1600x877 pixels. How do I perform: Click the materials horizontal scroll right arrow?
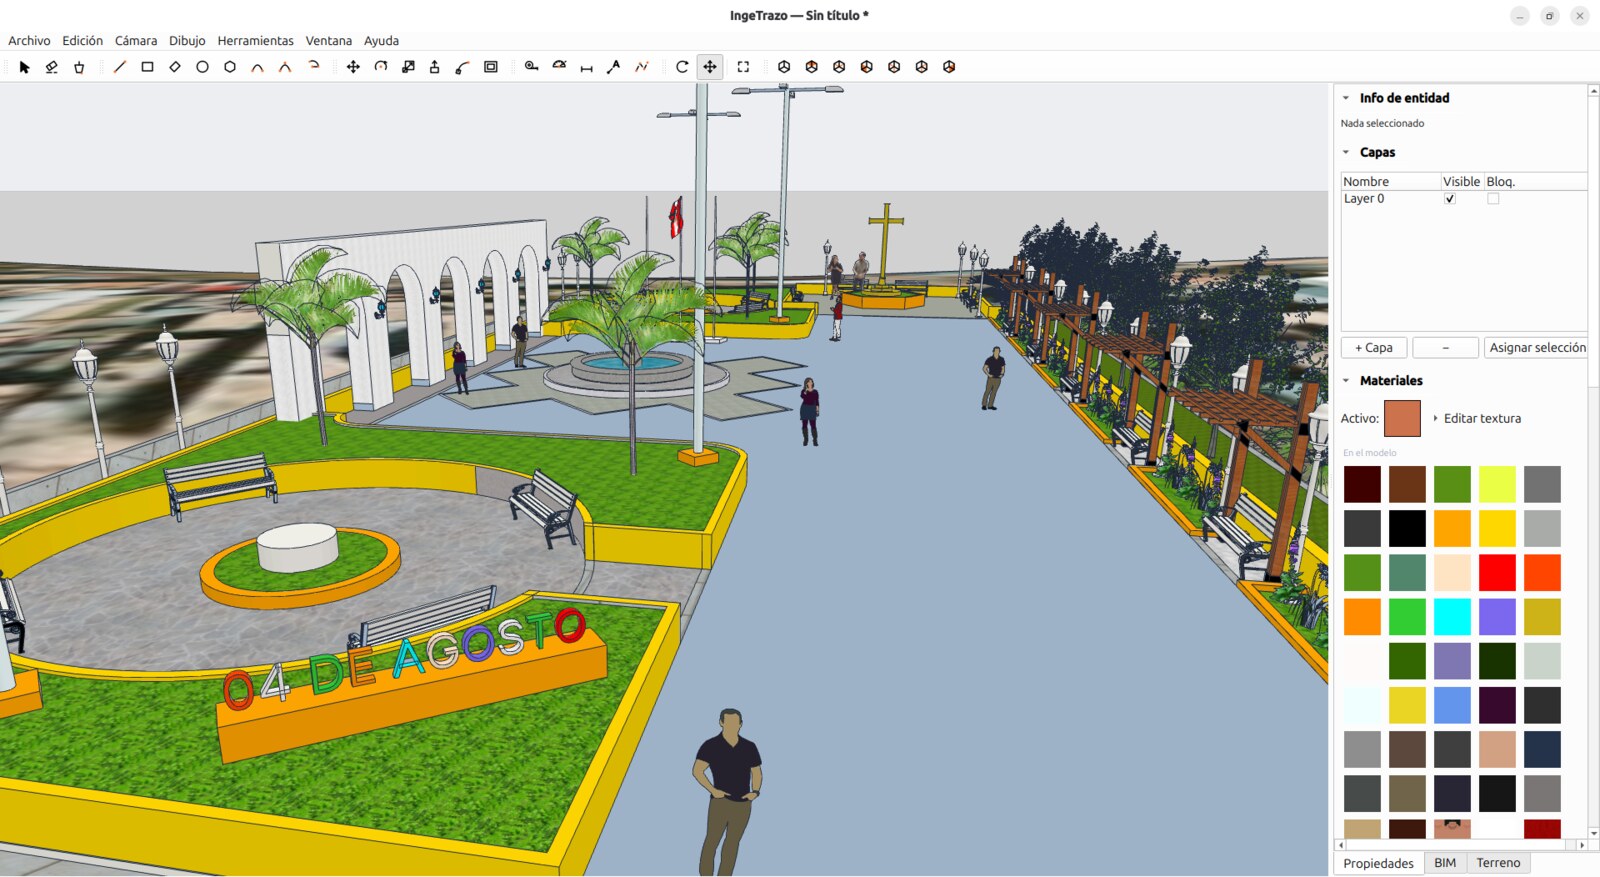point(1582,845)
